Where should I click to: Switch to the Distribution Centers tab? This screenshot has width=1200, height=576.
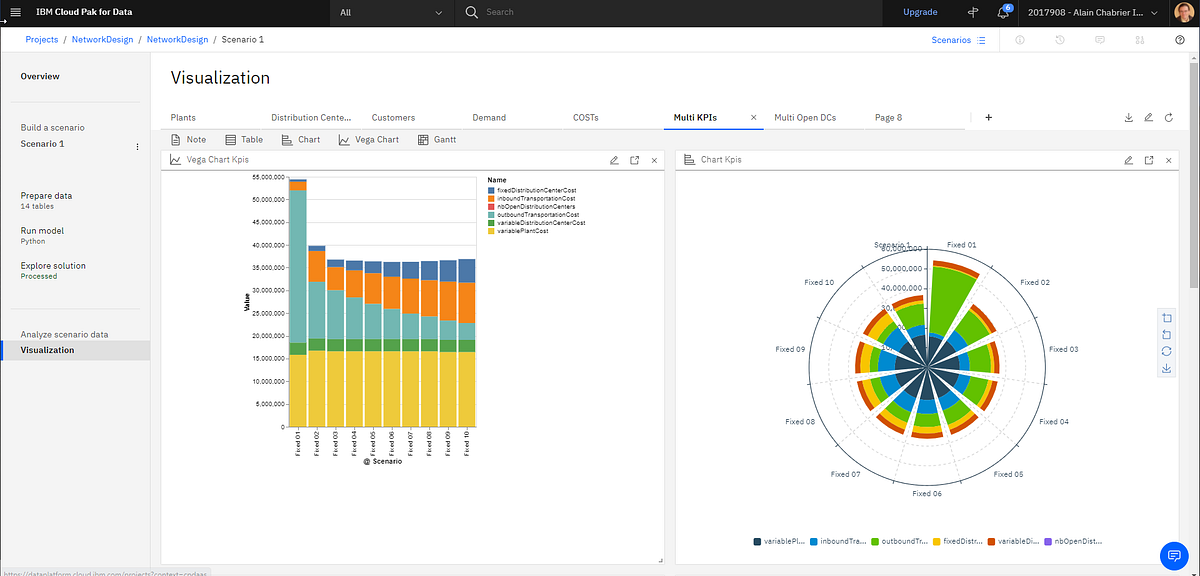311,117
